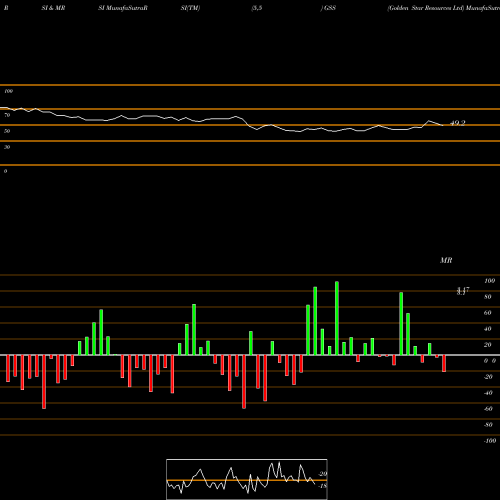Click the 'SI(TM)' header label

point(190,8)
